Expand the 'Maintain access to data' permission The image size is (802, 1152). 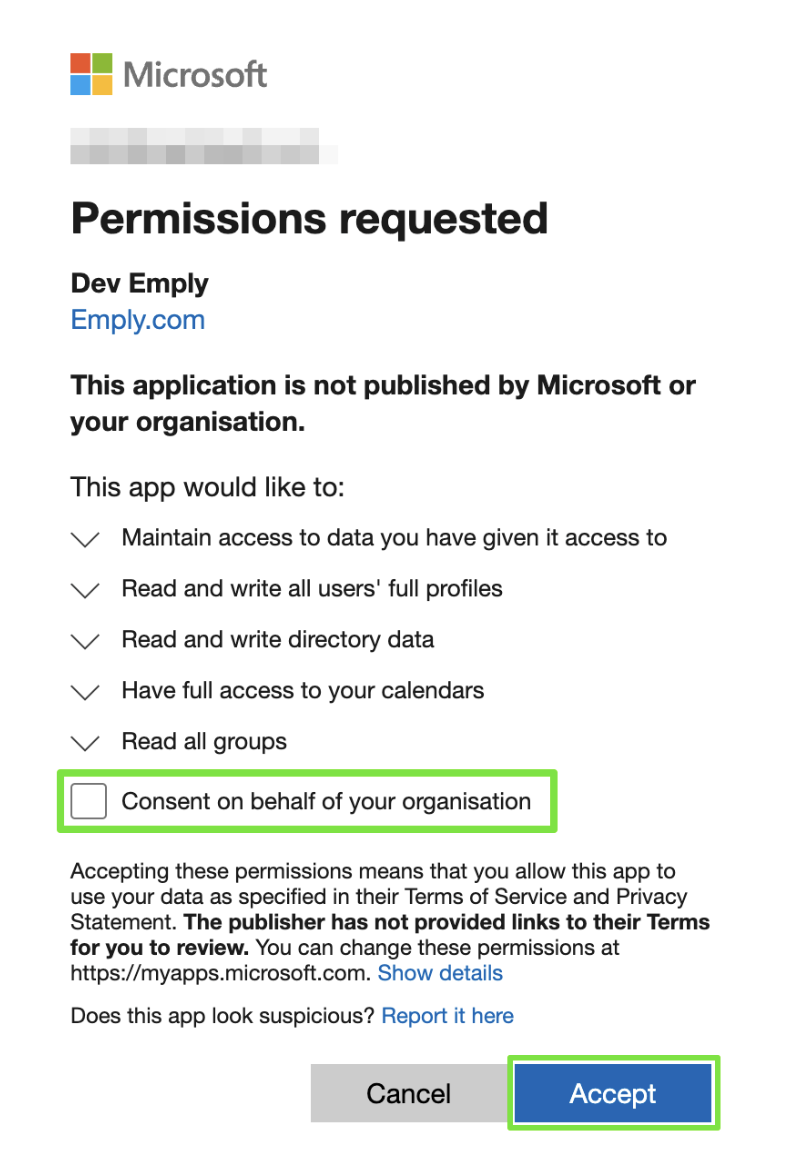coord(85,539)
